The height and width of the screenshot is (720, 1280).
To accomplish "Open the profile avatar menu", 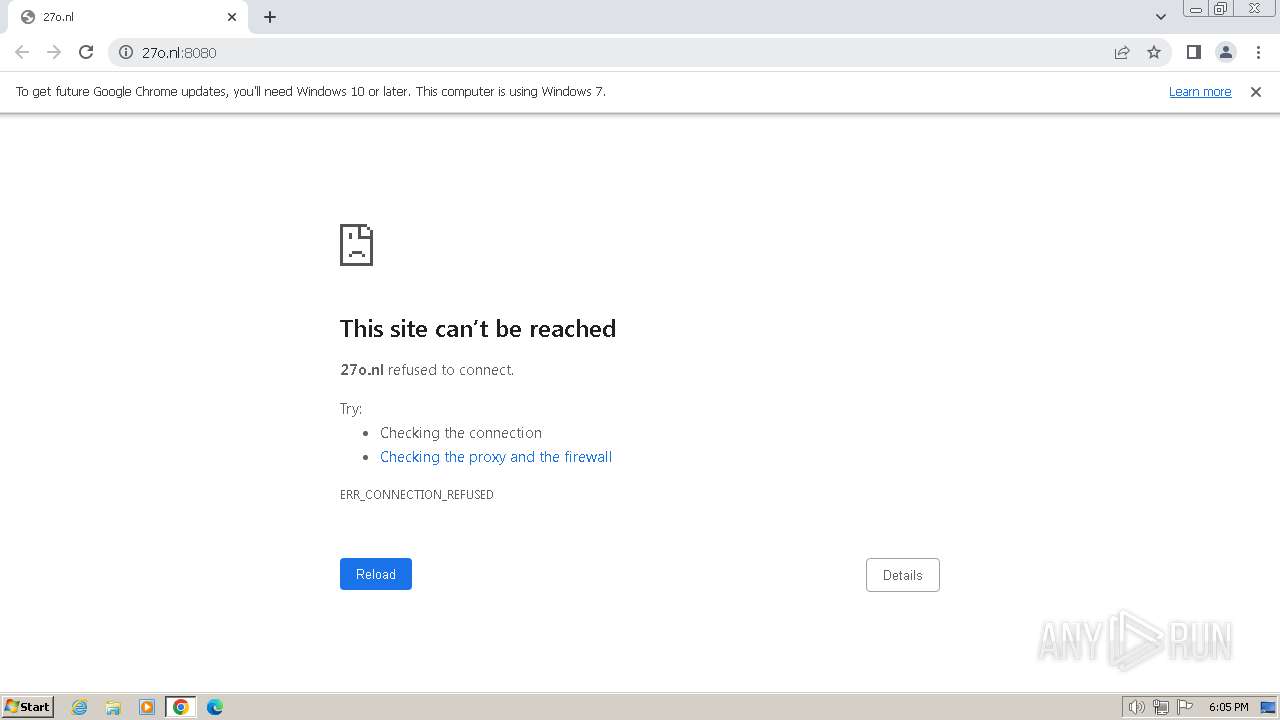I will pyautogui.click(x=1226, y=52).
